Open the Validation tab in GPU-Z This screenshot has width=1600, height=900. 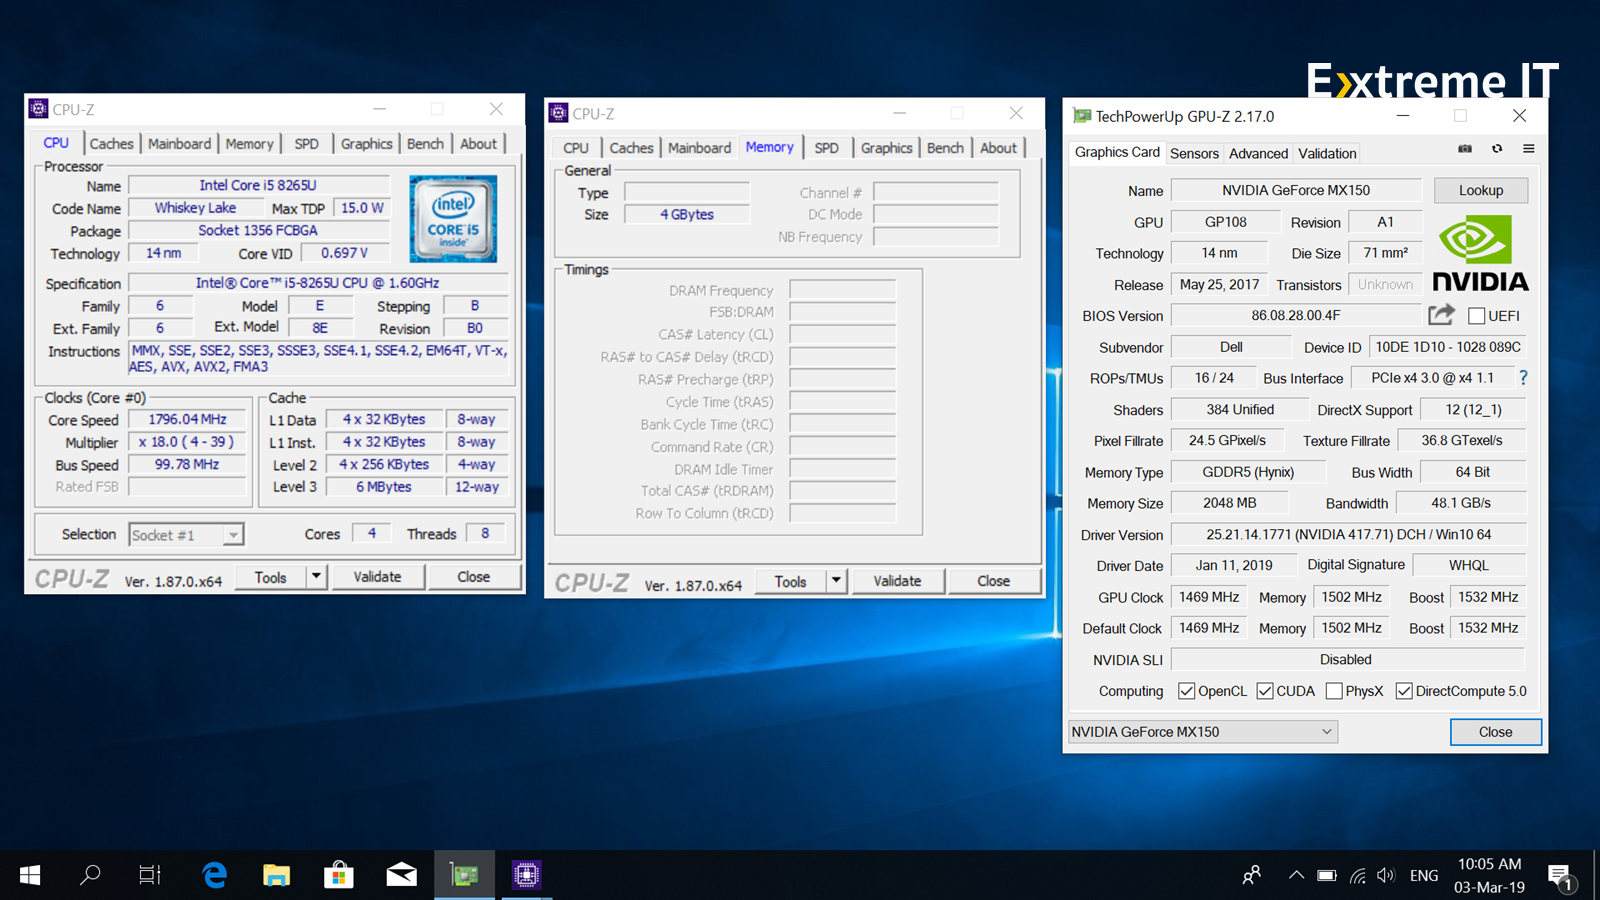1327,153
